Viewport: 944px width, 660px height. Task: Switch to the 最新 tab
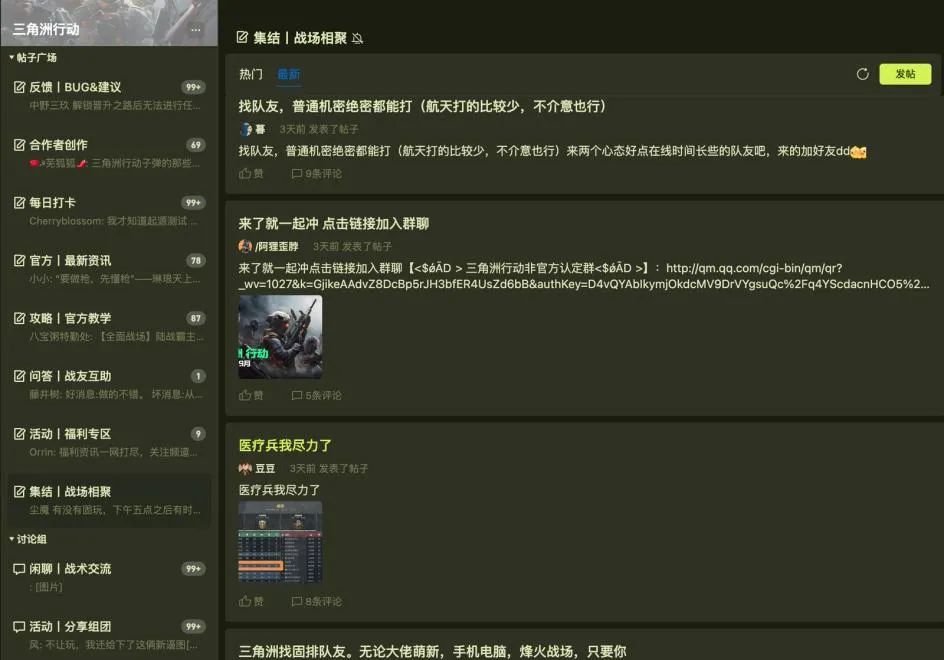(x=288, y=74)
